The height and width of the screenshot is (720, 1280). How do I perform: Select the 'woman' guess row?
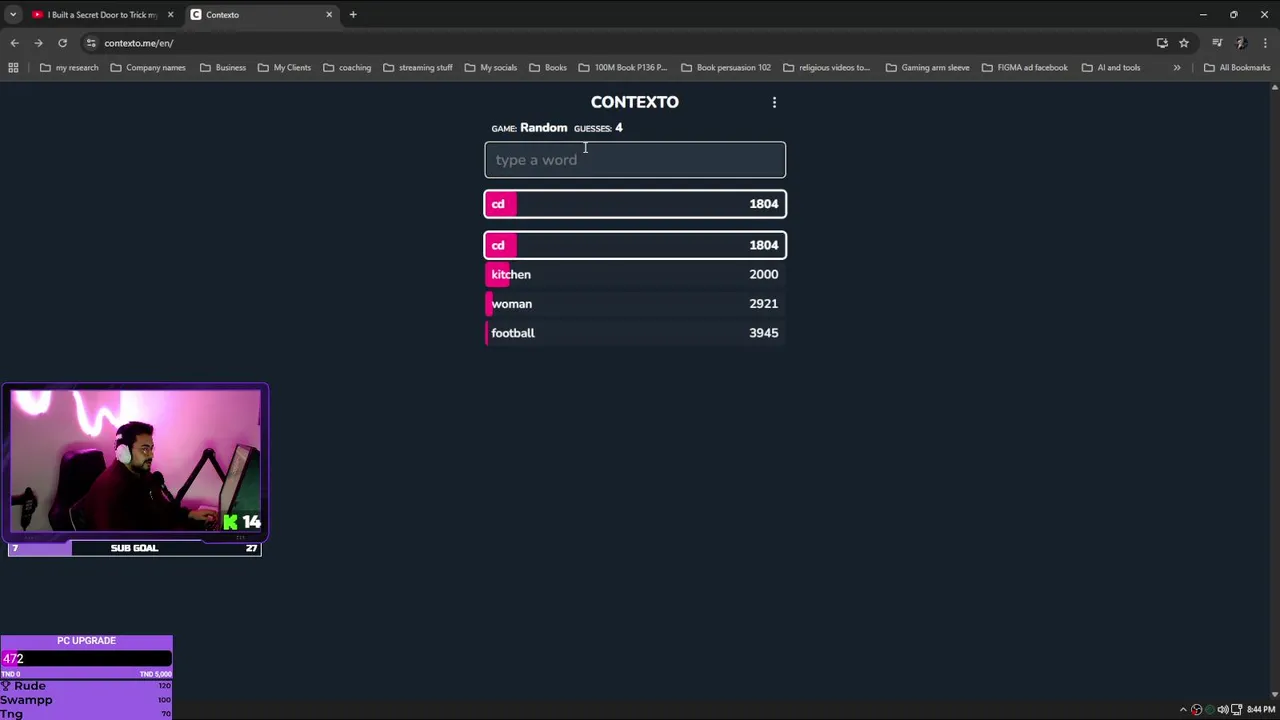pyautogui.click(x=635, y=304)
